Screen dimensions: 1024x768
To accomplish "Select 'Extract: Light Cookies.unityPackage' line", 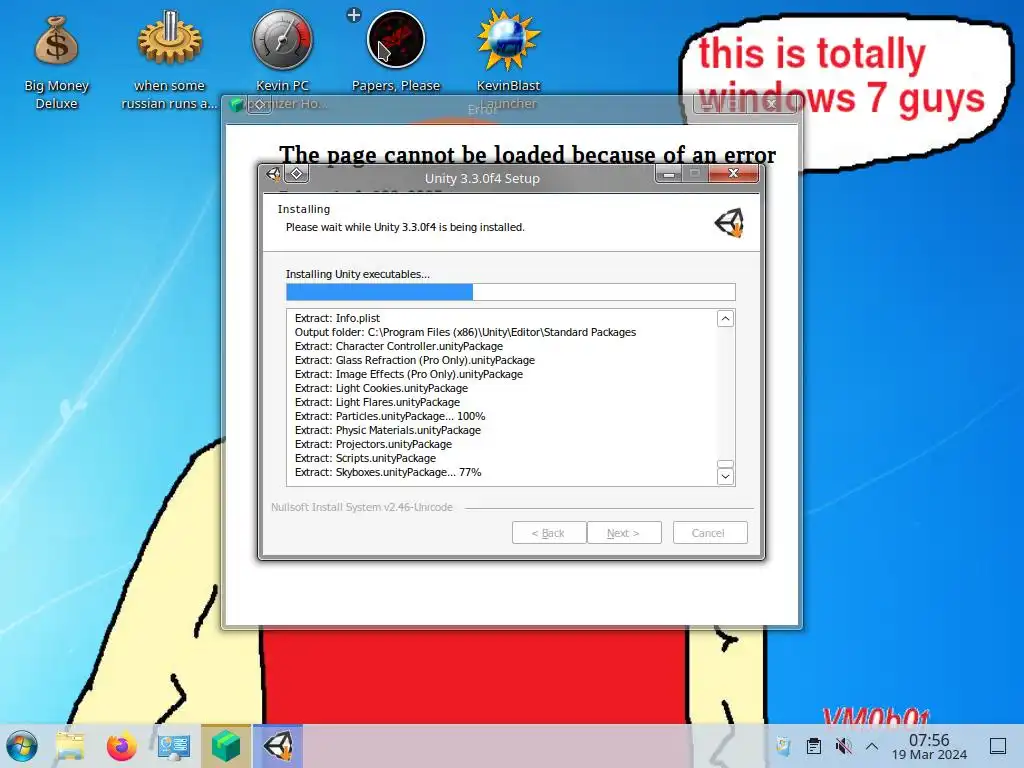I will [x=381, y=388].
